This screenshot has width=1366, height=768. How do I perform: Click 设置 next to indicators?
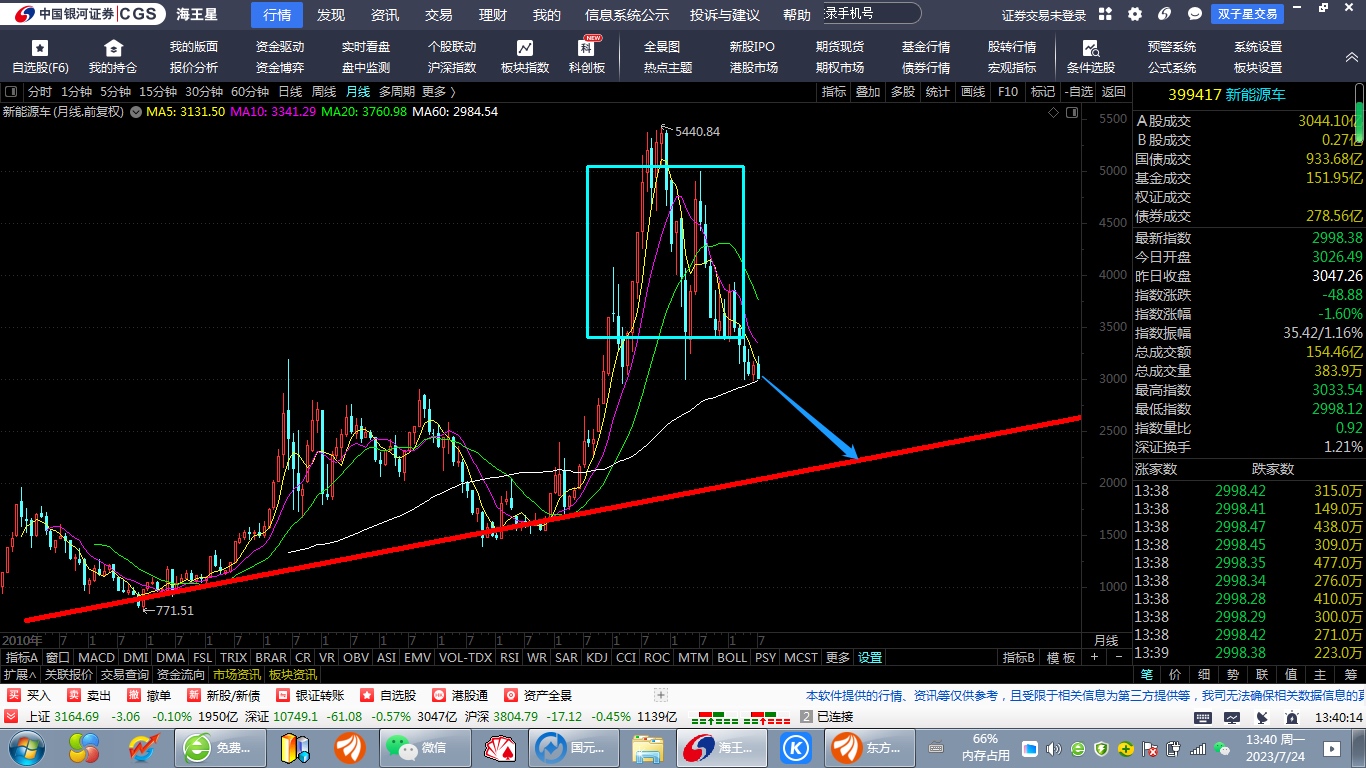[x=870, y=657]
